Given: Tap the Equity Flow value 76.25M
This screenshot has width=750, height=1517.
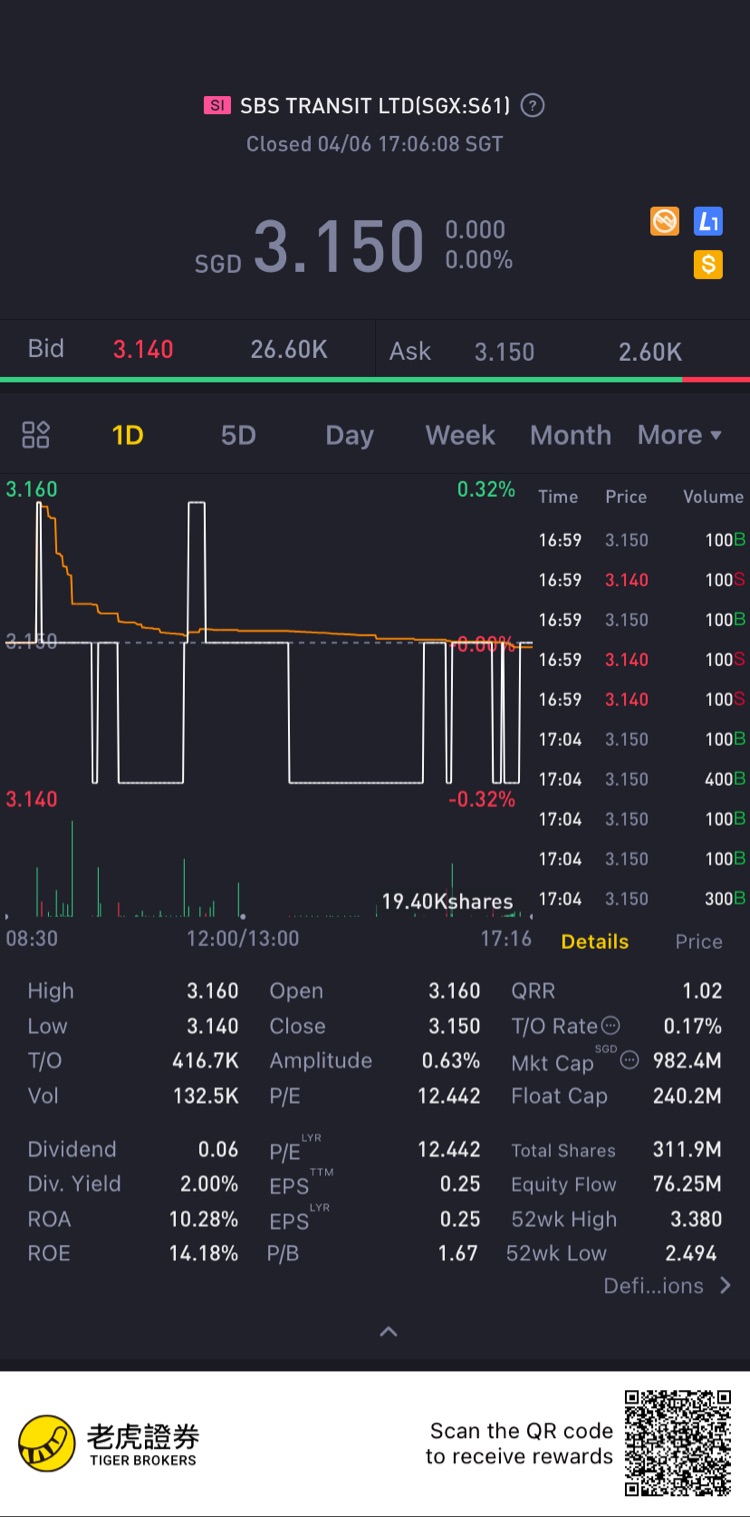Looking at the screenshot, I should tap(687, 1184).
